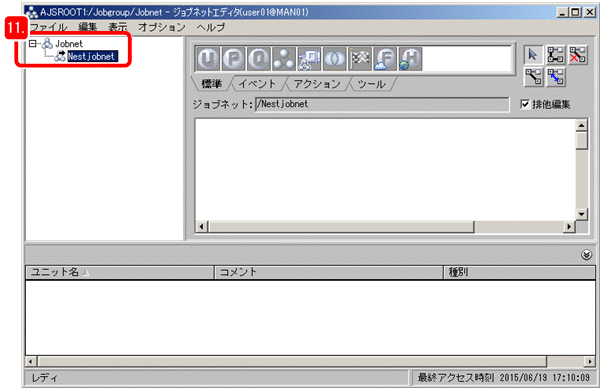Toggle the 排他編集 exclusive edit checkbox
The image size is (604, 392).
point(525,104)
